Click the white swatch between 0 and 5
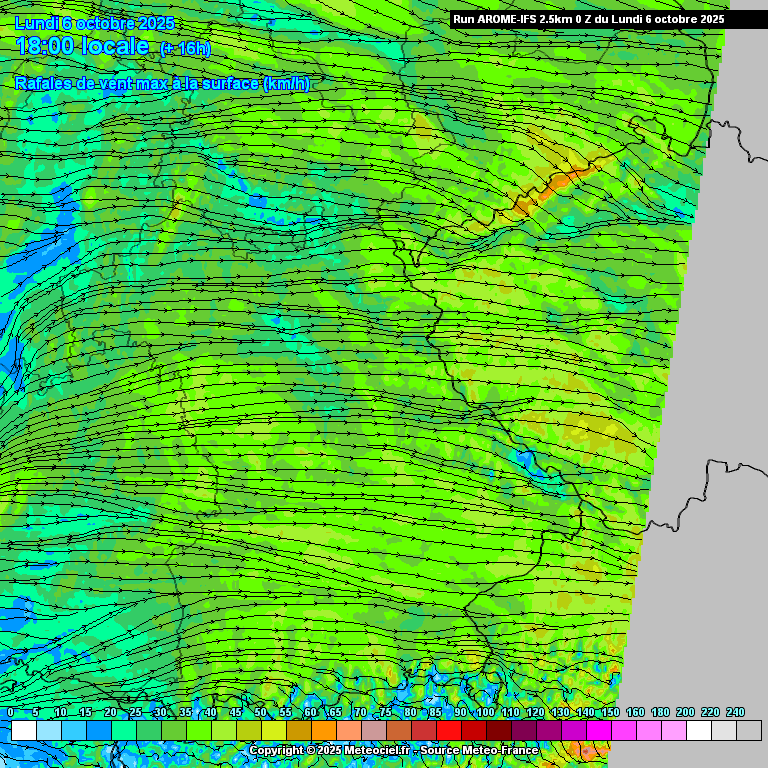768x768 pixels. click(23, 731)
